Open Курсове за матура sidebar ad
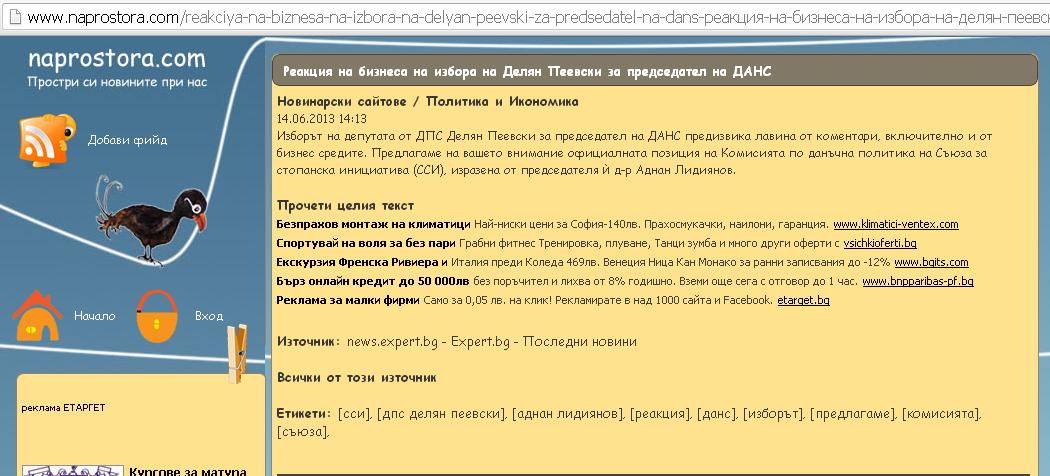Screen dimensions: 1050x476 tap(188, 471)
